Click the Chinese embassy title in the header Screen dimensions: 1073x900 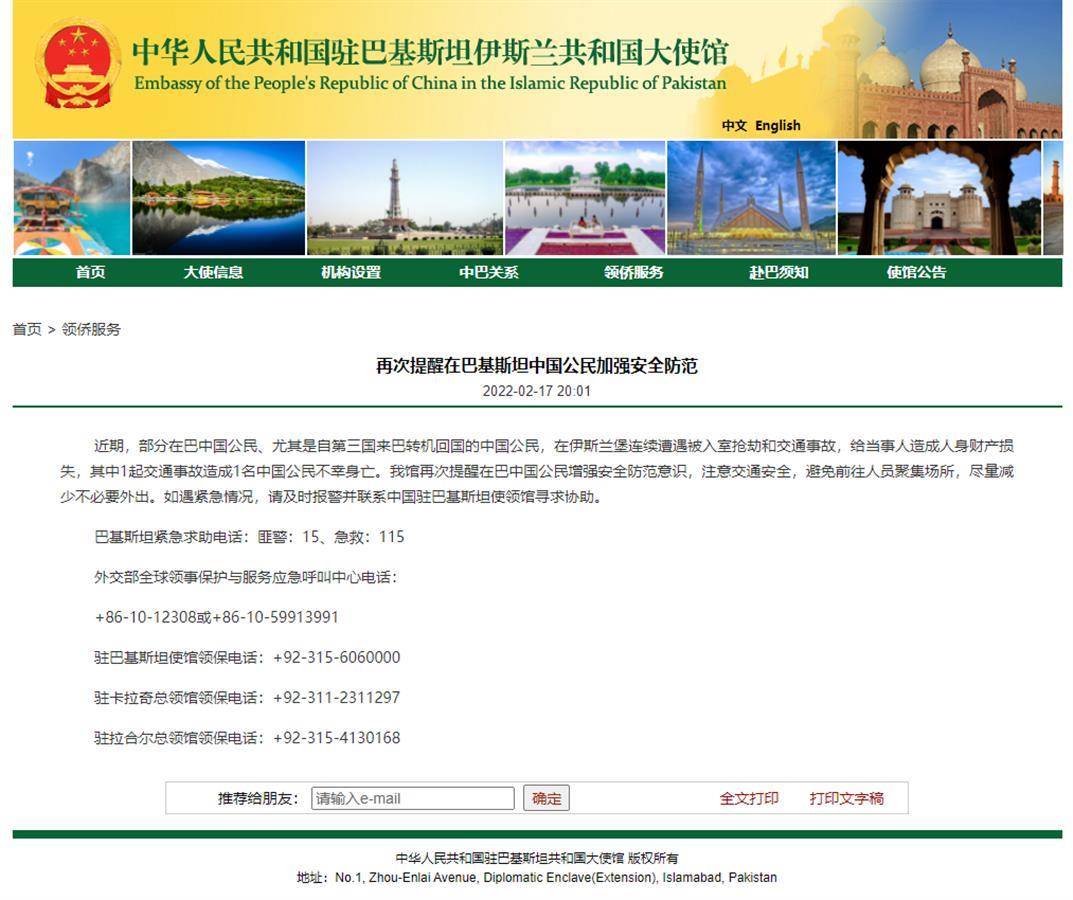[430, 52]
